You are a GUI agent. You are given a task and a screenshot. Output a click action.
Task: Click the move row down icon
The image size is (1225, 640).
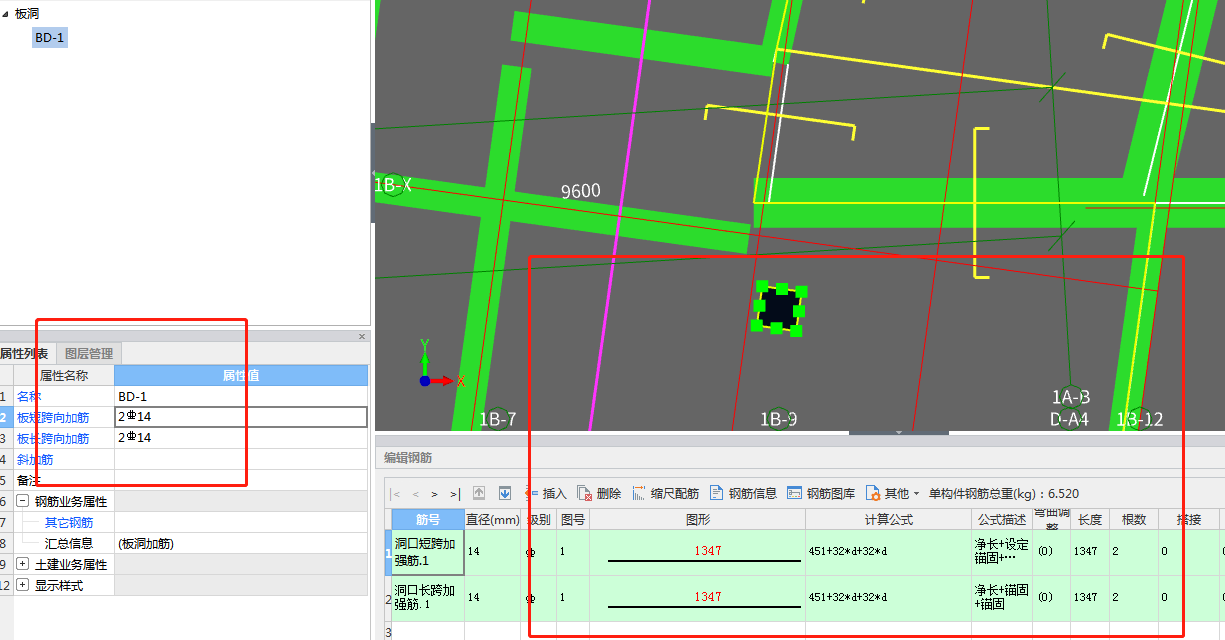(505, 493)
